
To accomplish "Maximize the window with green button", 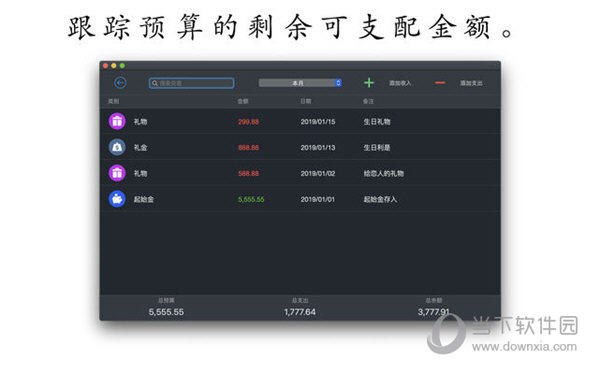I will [122, 66].
